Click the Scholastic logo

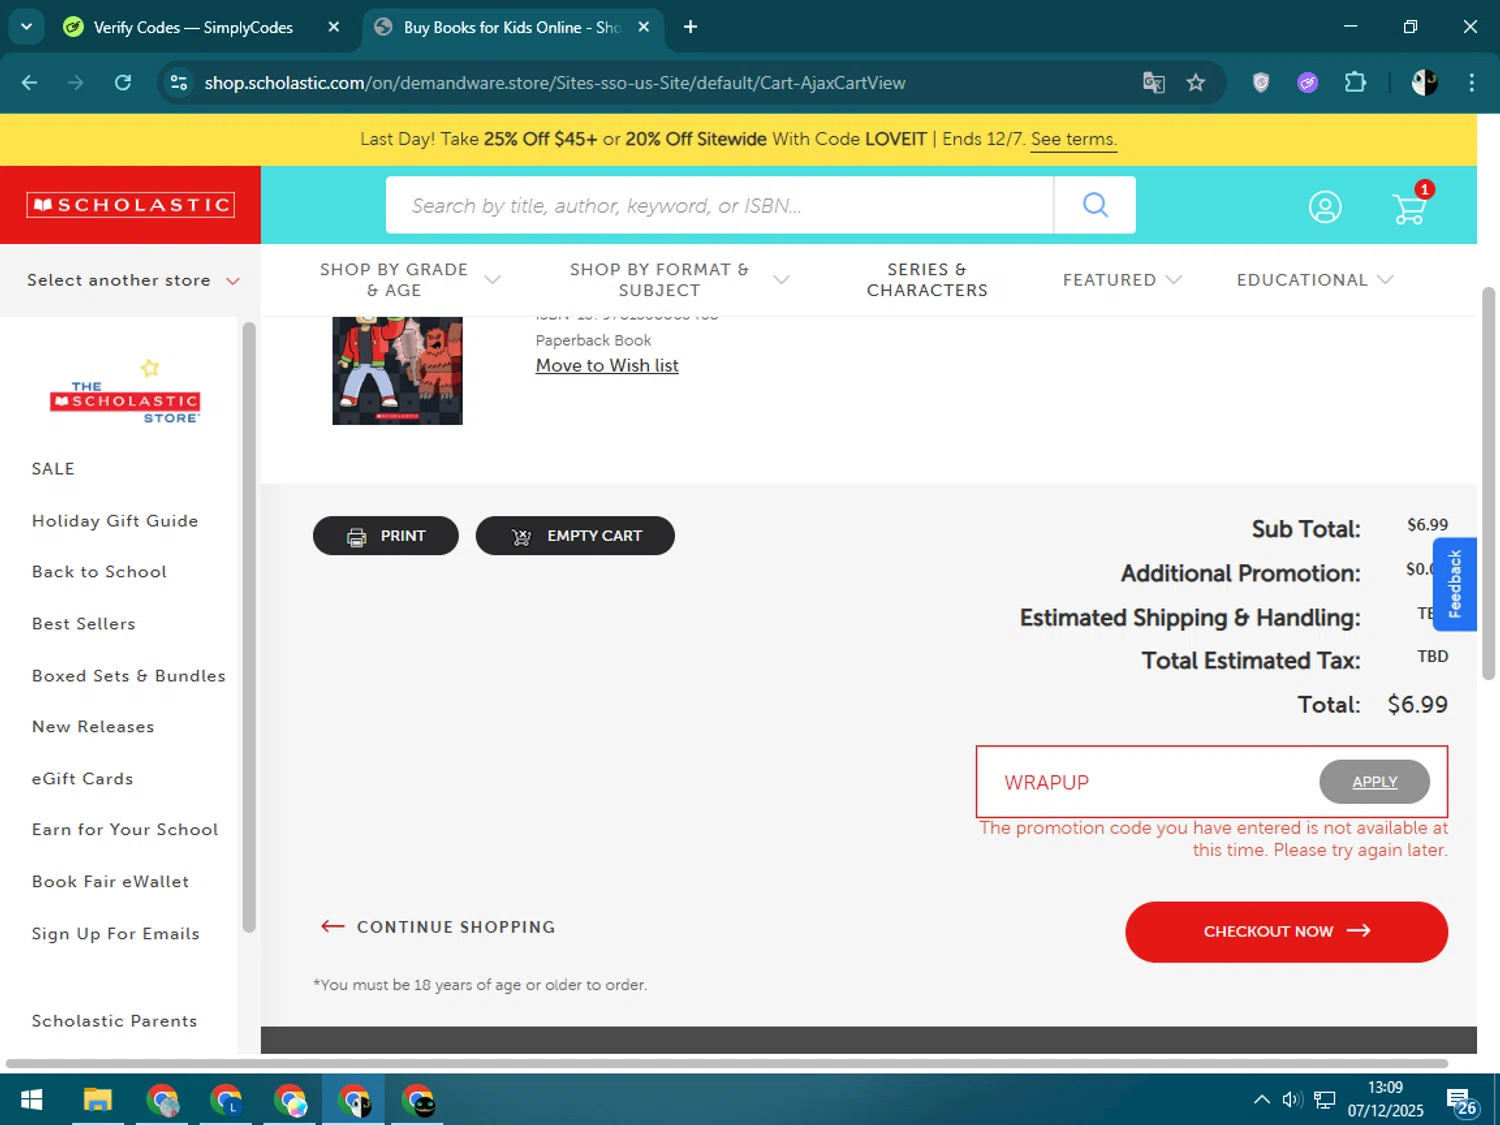click(x=130, y=205)
